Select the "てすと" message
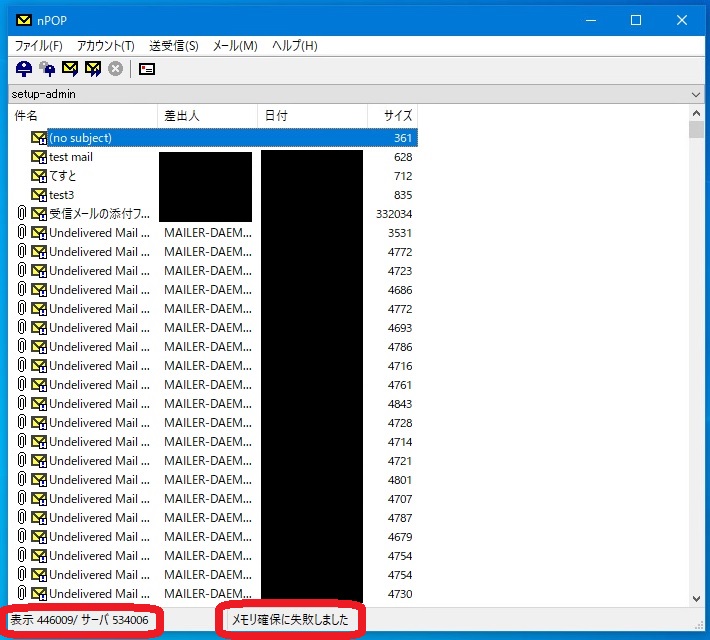Viewport: 710px width, 640px height. 62,176
